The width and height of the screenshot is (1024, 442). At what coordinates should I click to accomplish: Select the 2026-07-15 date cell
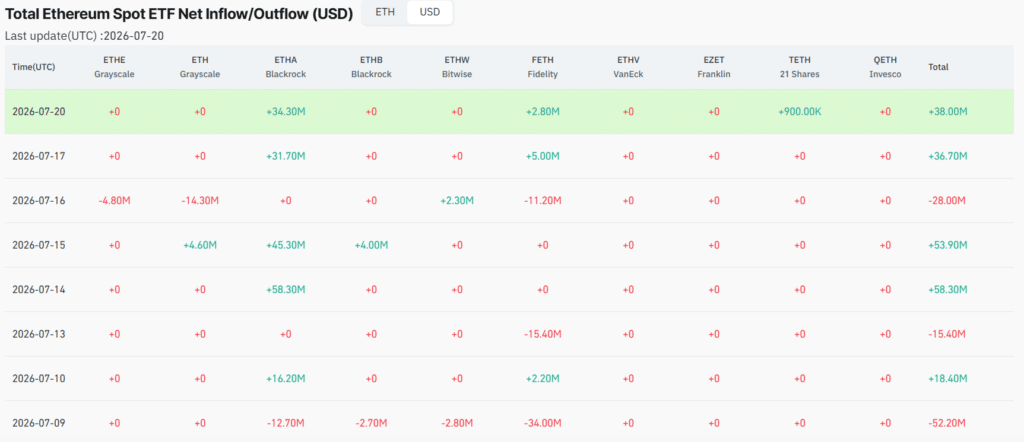(x=37, y=245)
